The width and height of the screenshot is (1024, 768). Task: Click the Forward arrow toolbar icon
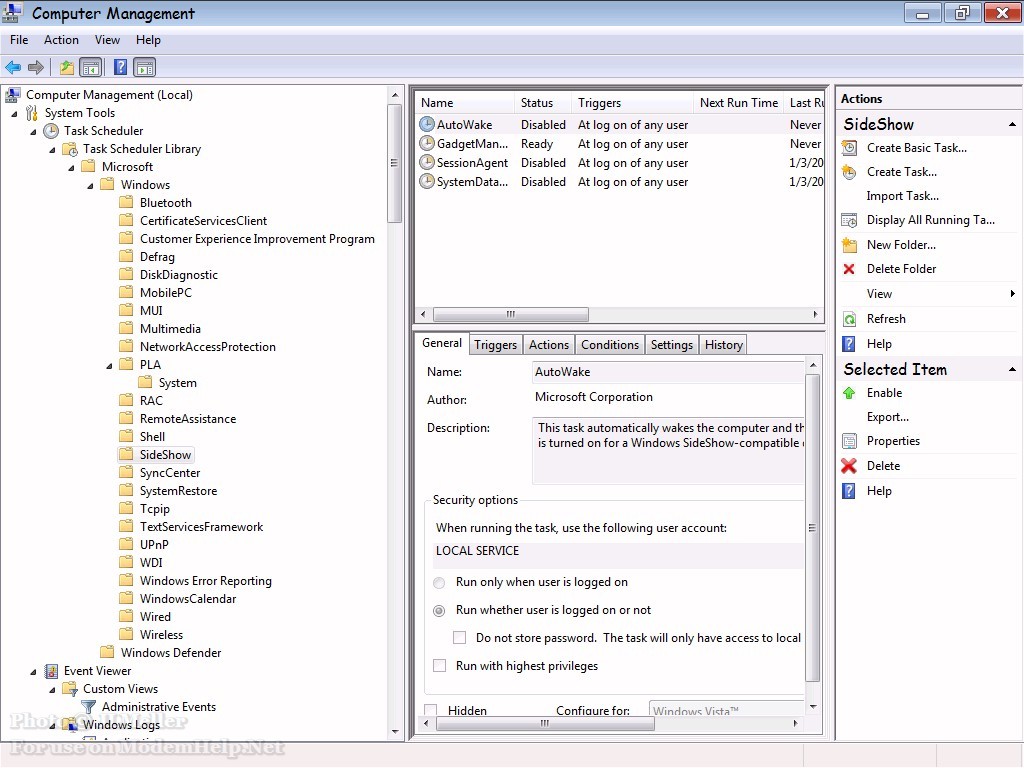[x=36, y=67]
